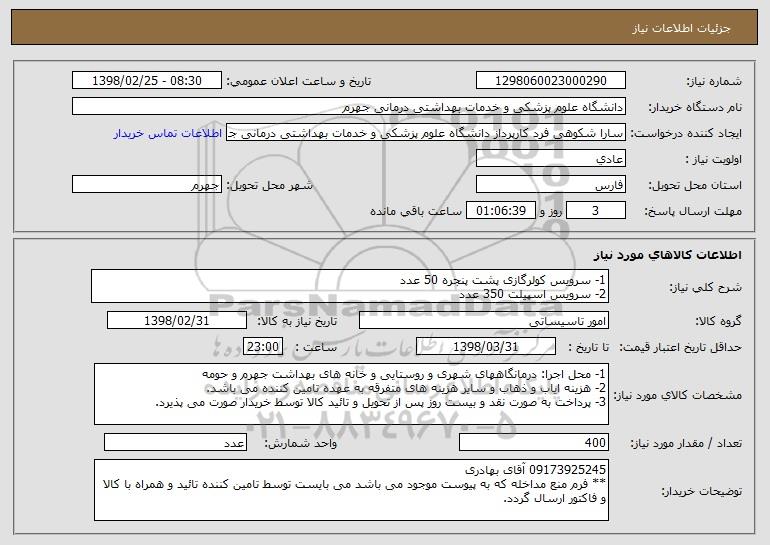
Task: Click the label واحد شمارش
Action: tap(301, 443)
